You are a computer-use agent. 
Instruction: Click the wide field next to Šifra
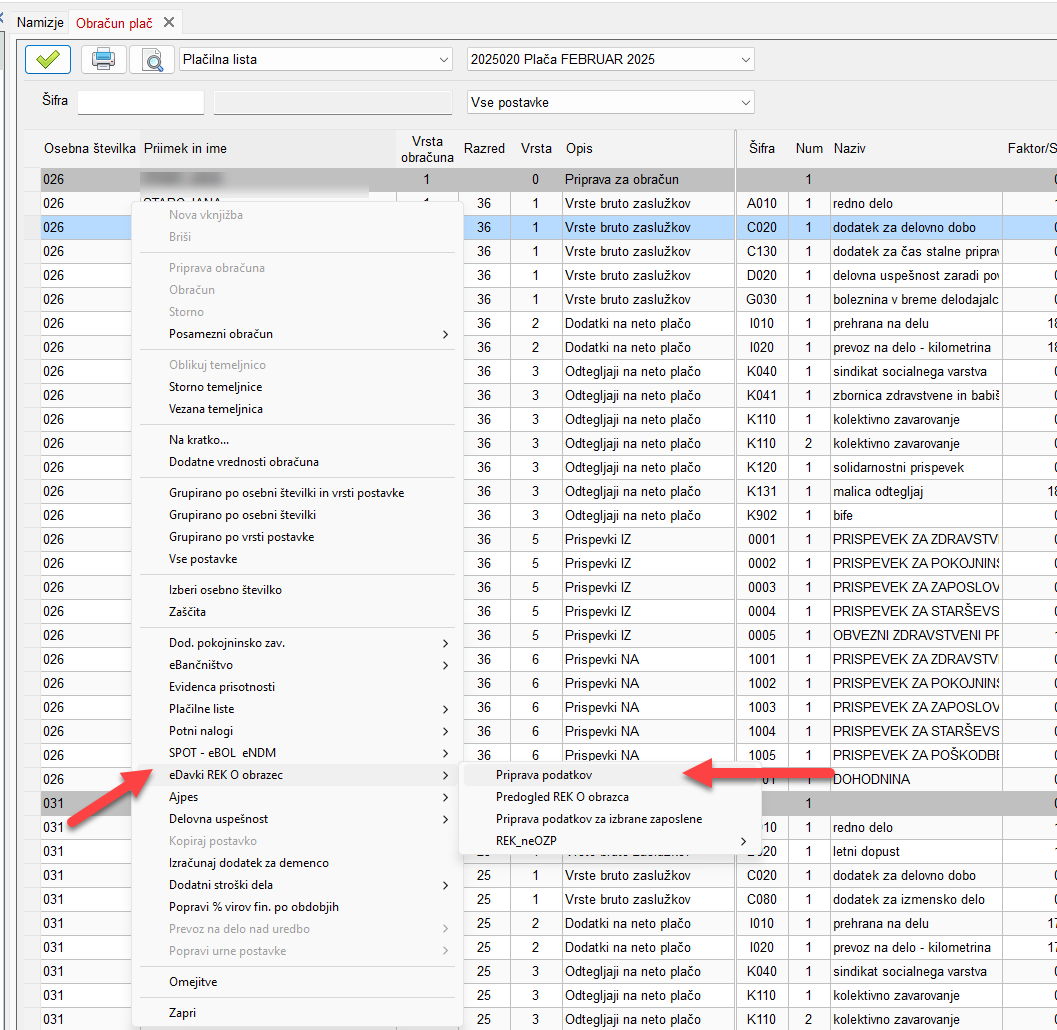(333, 102)
